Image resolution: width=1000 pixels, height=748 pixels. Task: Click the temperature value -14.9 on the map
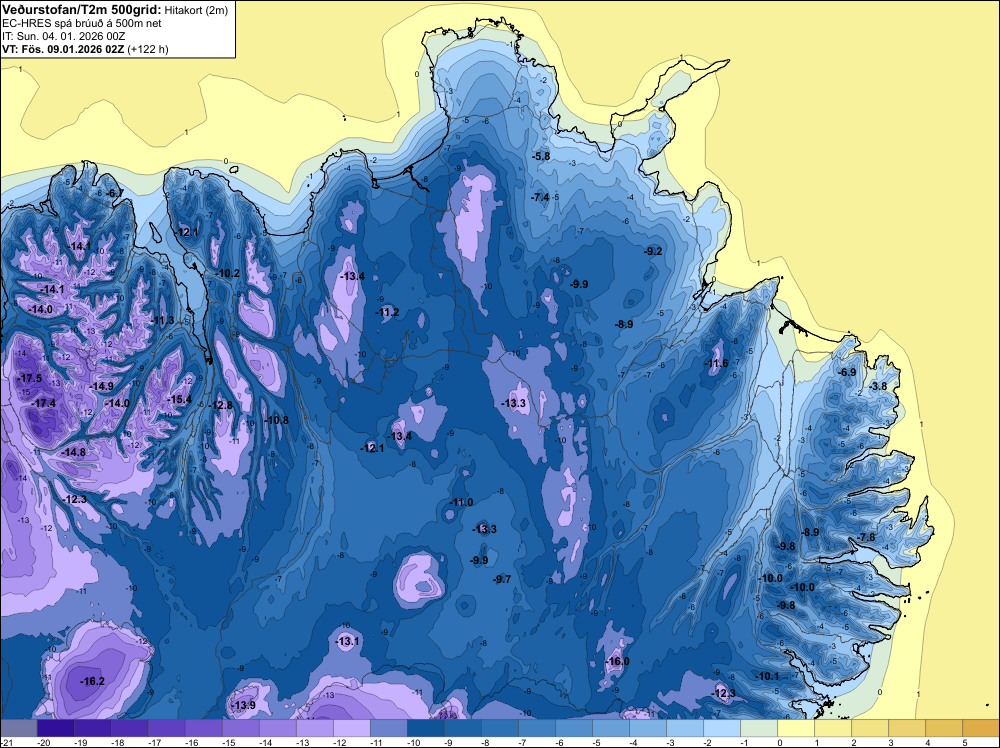[102, 387]
